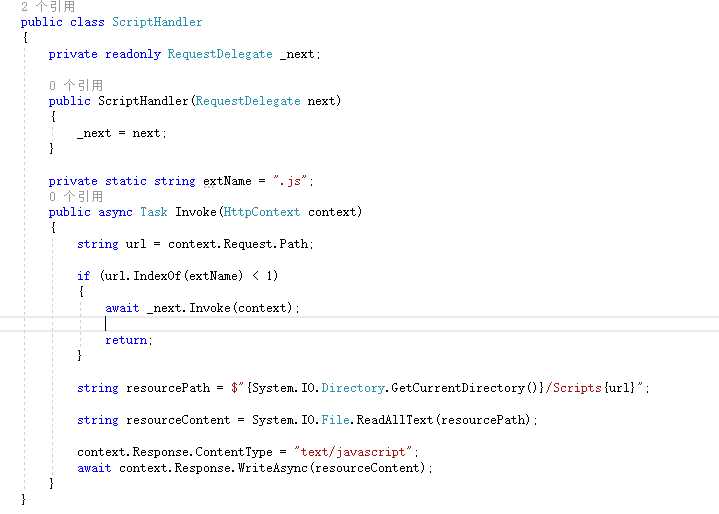Click the WriteAsync method call
719x514 pixels.
point(272,468)
